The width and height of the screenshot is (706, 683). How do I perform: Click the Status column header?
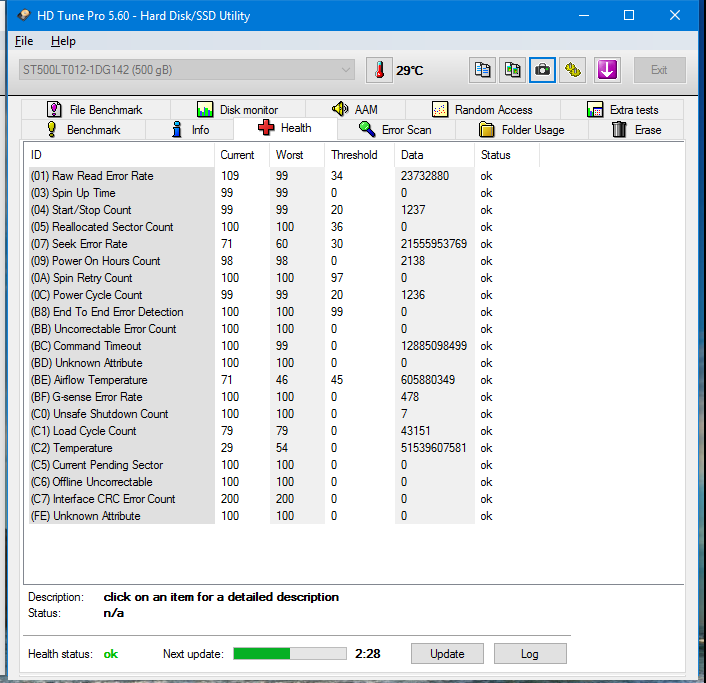(507, 155)
